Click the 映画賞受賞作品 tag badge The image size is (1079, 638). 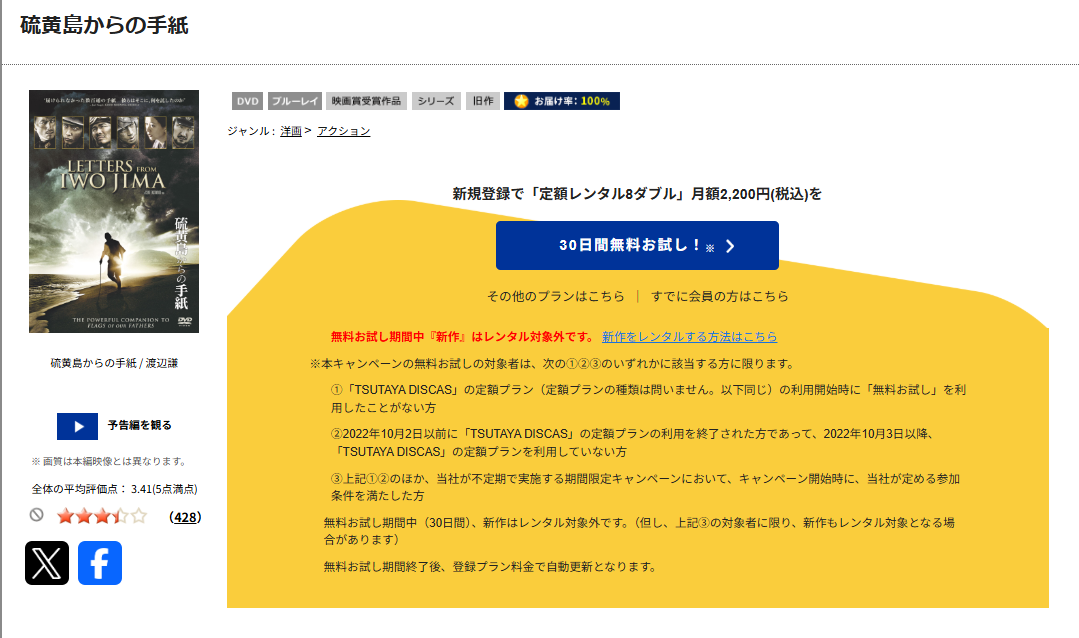pos(366,101)
